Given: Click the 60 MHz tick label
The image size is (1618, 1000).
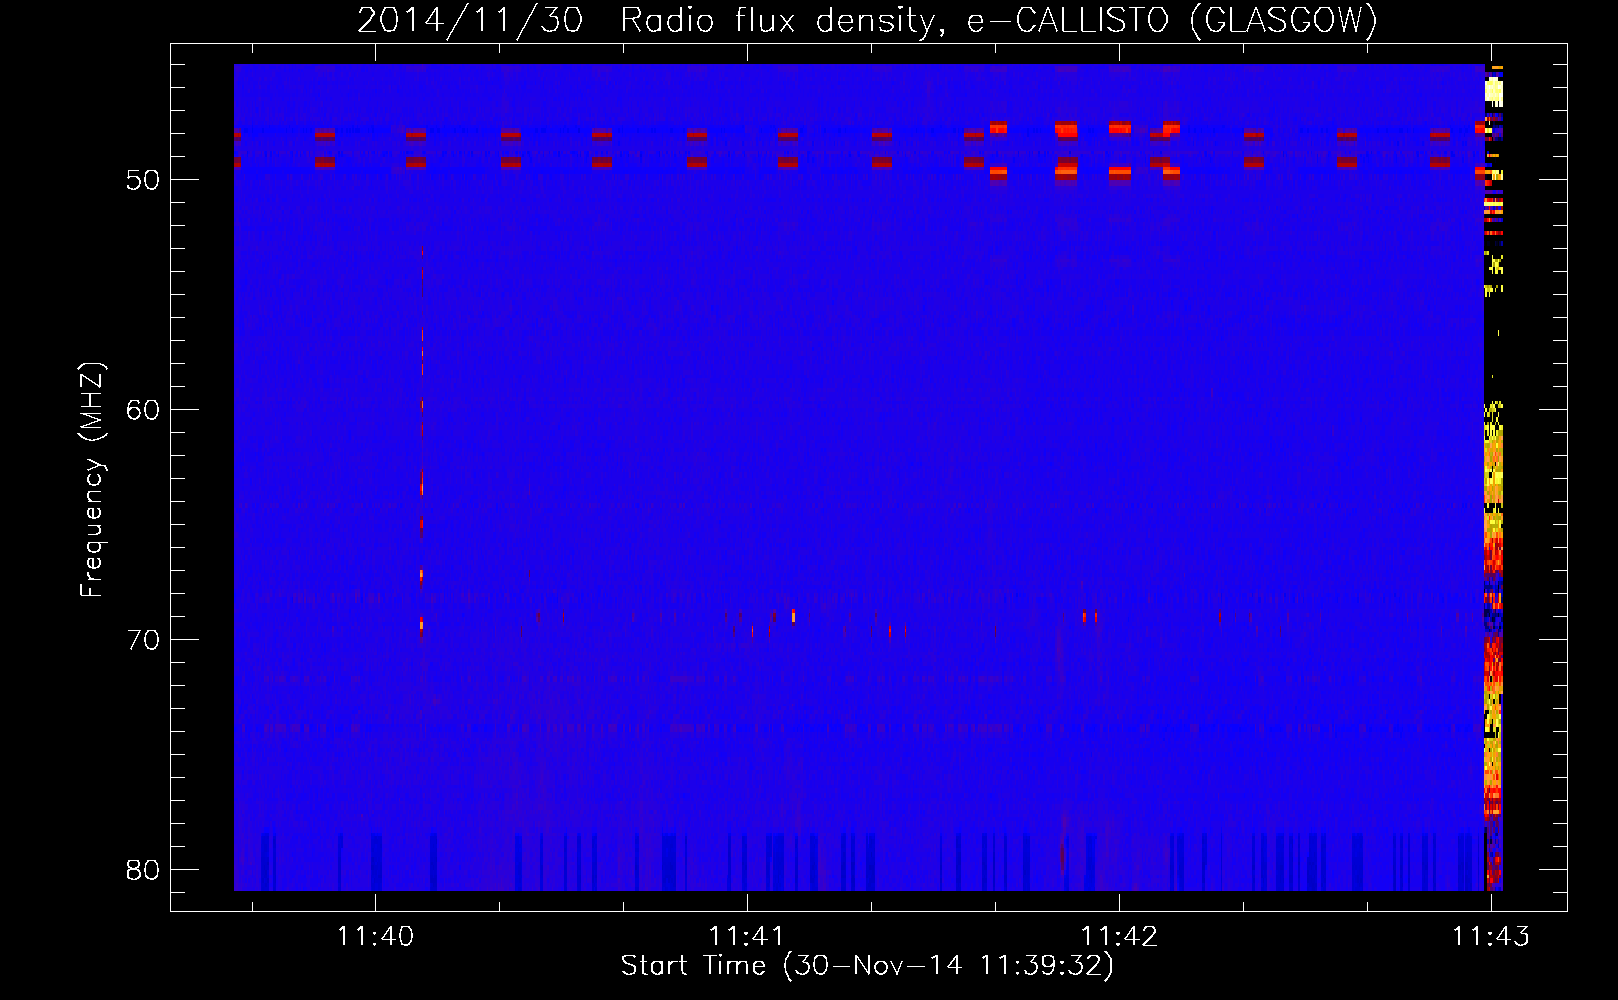Looking at the screenshot, I should point(143,410).
